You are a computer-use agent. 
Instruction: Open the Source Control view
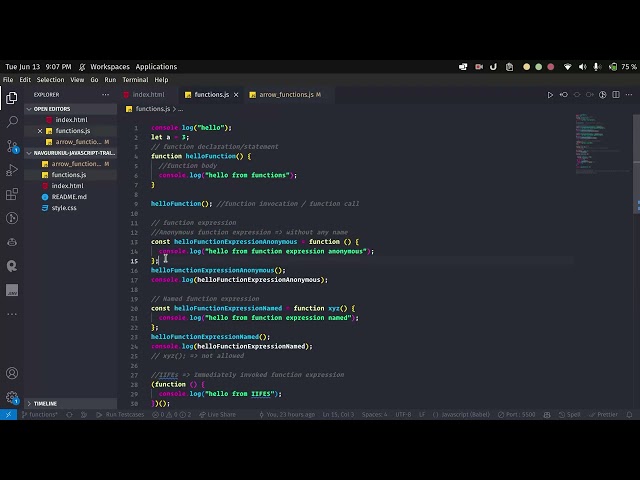[x=12, y=146]
